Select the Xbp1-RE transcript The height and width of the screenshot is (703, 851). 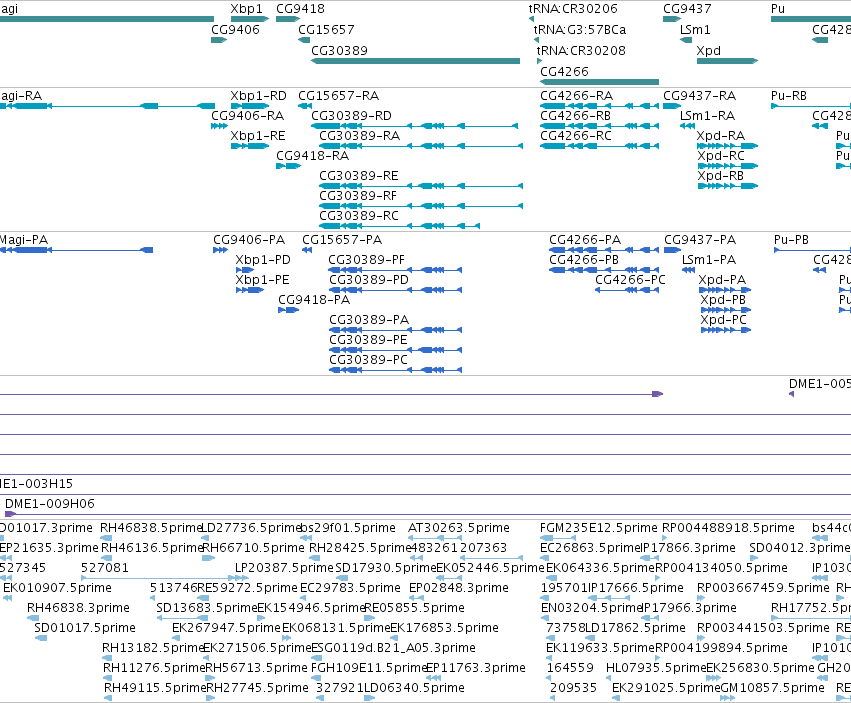click(250, 146)
